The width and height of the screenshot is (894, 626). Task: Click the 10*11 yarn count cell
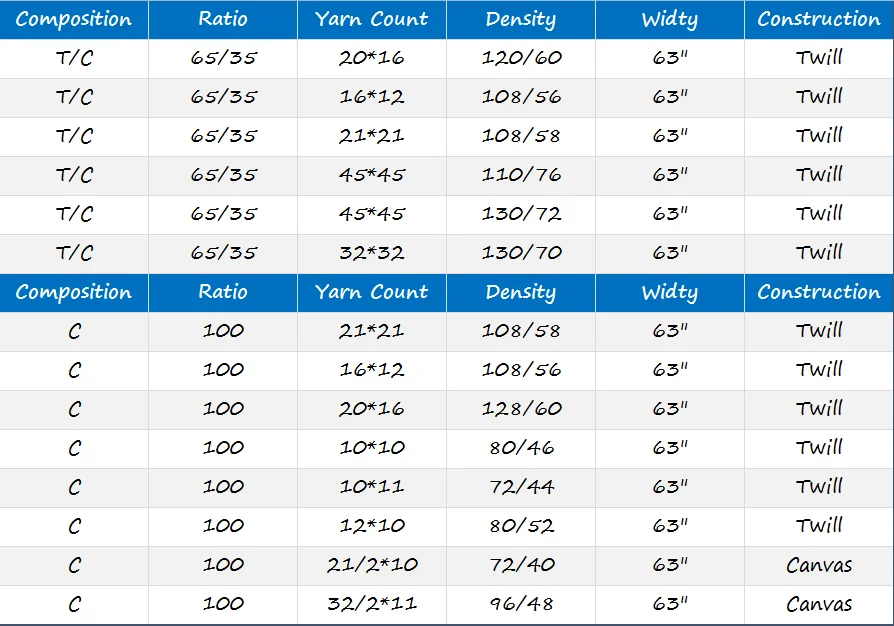(x=372, y=487)
